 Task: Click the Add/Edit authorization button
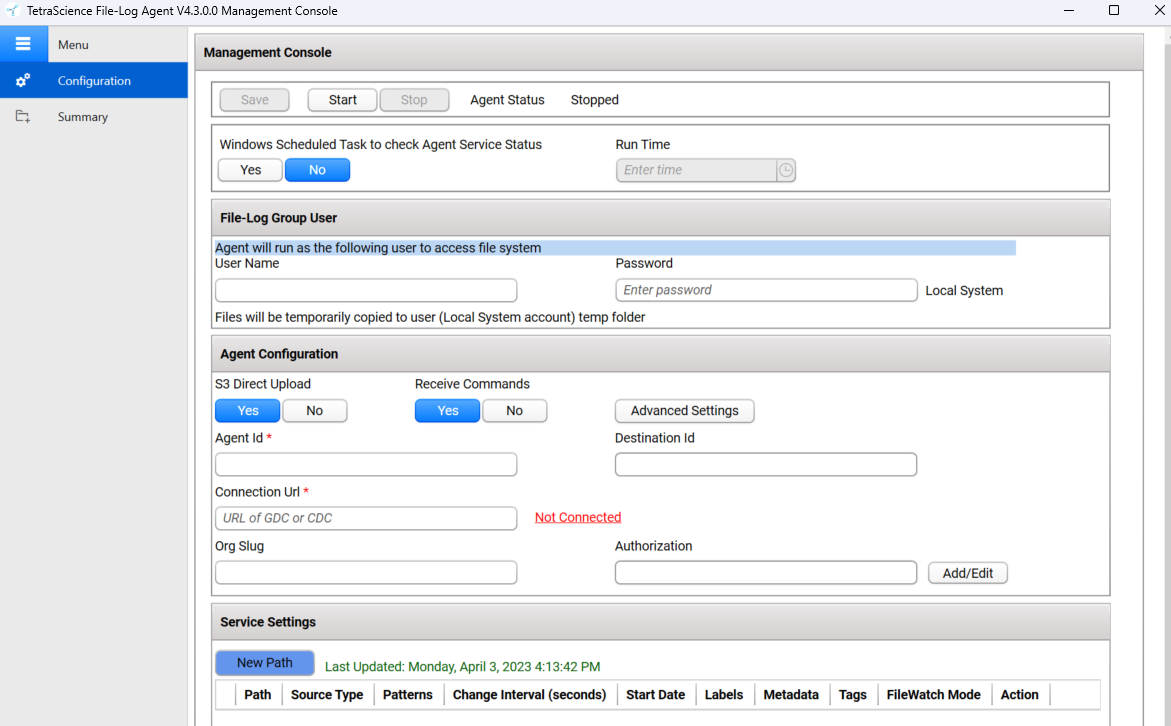(x=967, y=572)
